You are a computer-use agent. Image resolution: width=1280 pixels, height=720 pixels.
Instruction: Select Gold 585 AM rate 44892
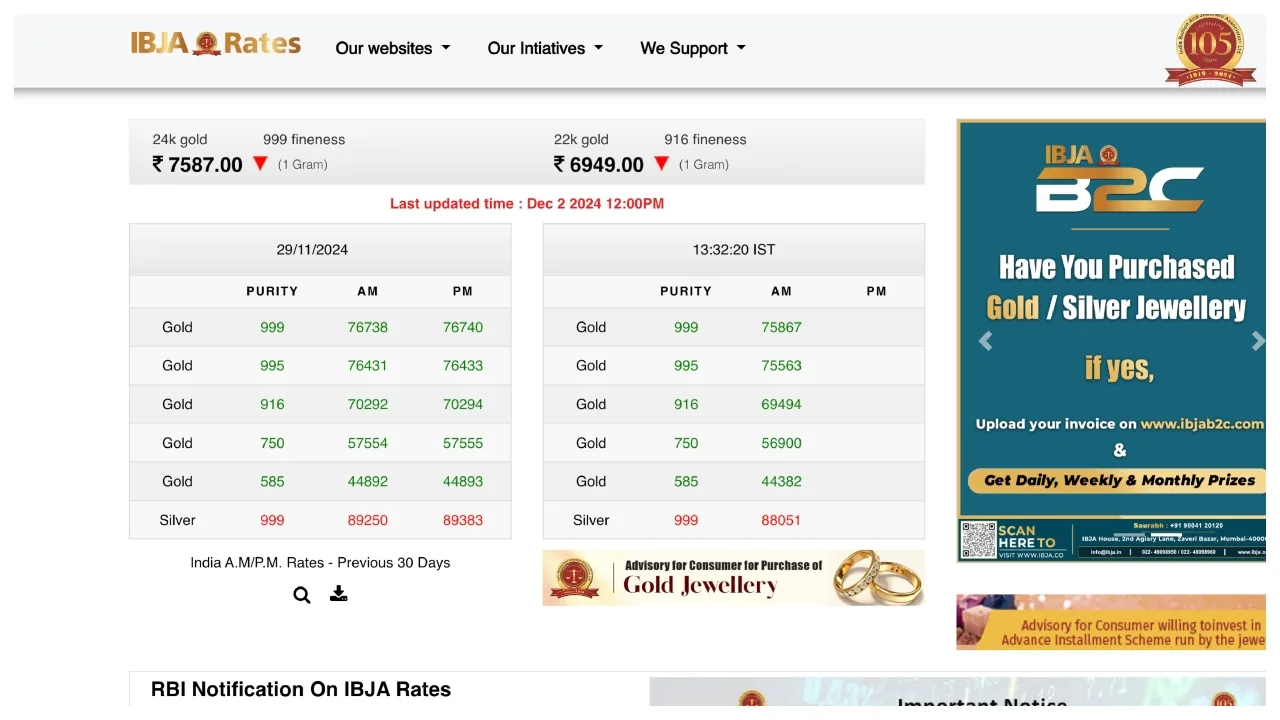click(368, 482)
